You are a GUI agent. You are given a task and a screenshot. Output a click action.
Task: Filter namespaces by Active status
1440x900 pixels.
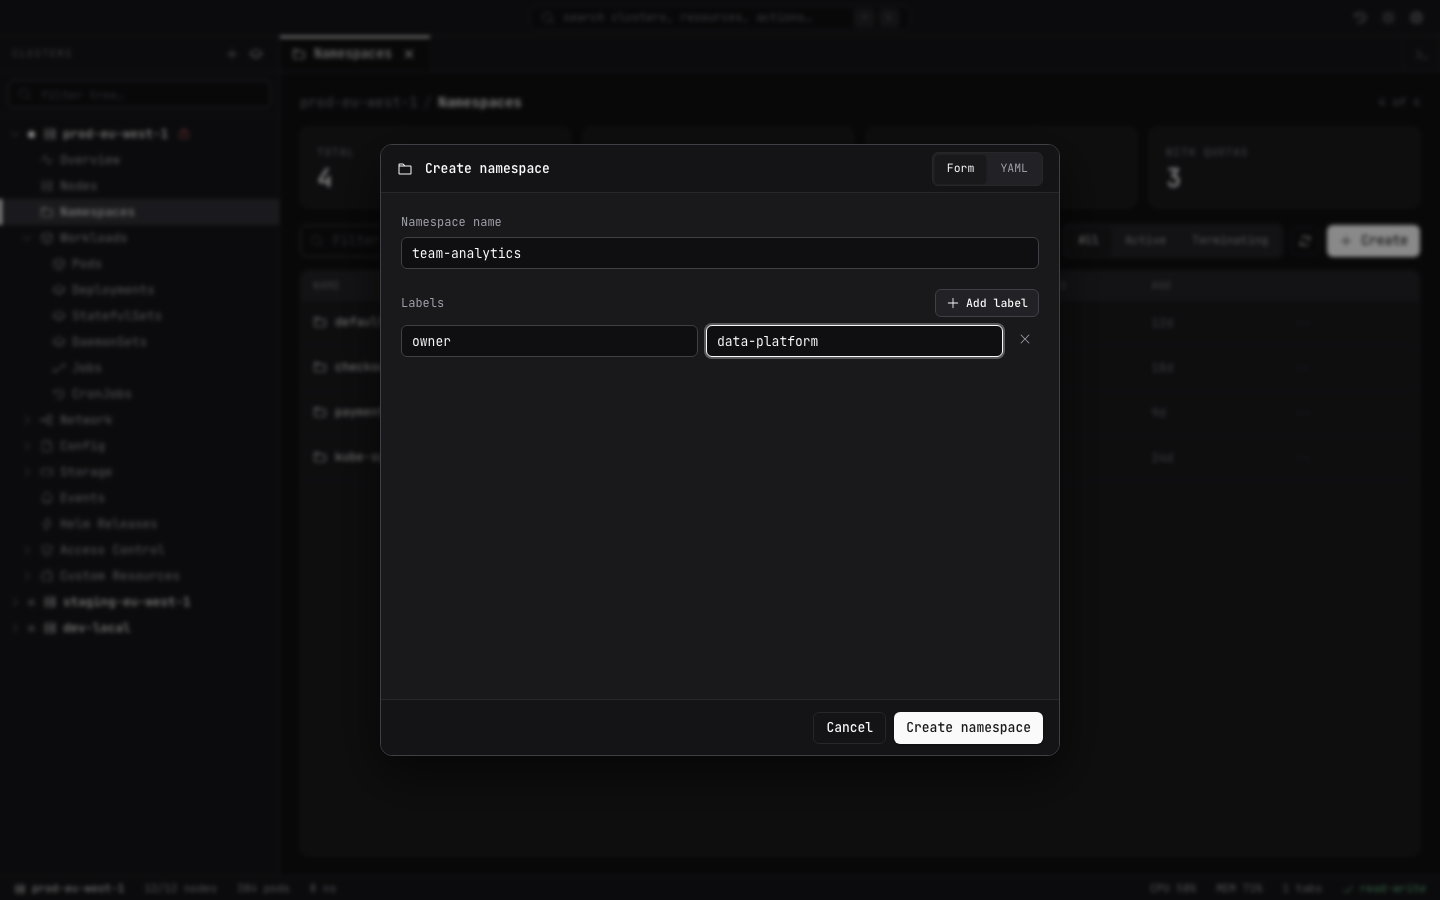point(1145,241)
